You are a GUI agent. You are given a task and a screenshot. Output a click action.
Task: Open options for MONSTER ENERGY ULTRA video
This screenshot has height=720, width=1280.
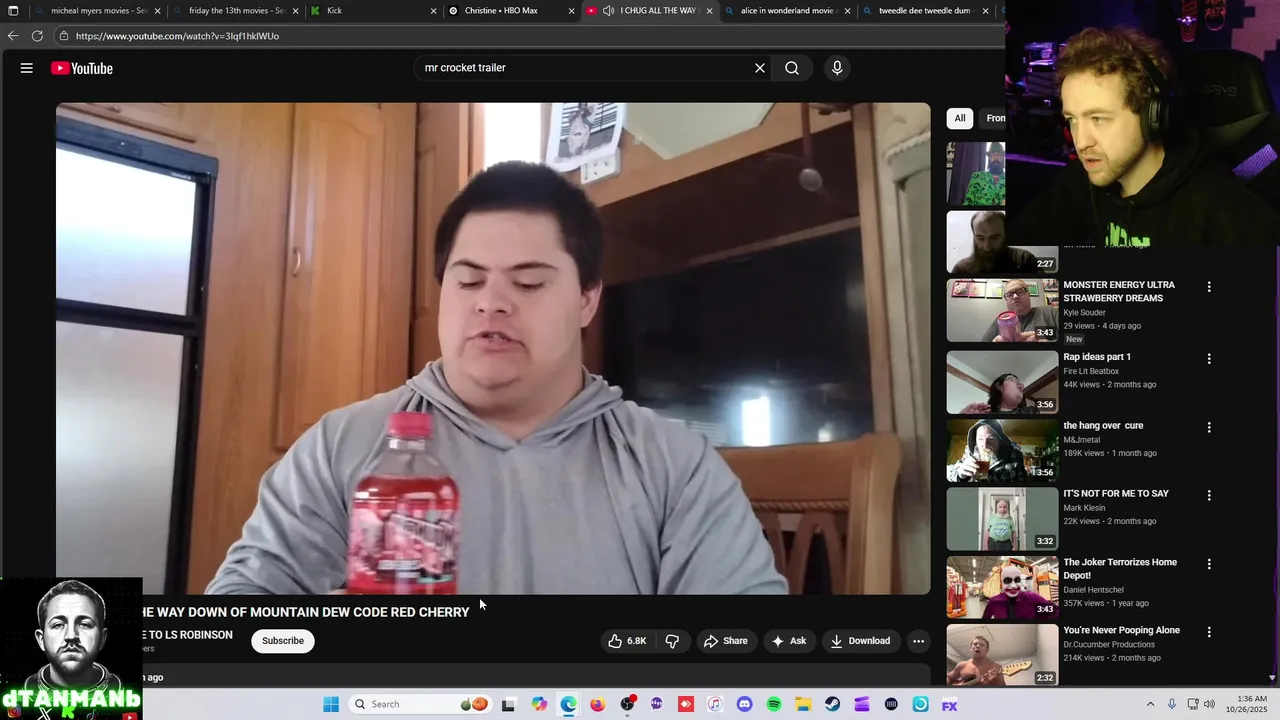1209,287
